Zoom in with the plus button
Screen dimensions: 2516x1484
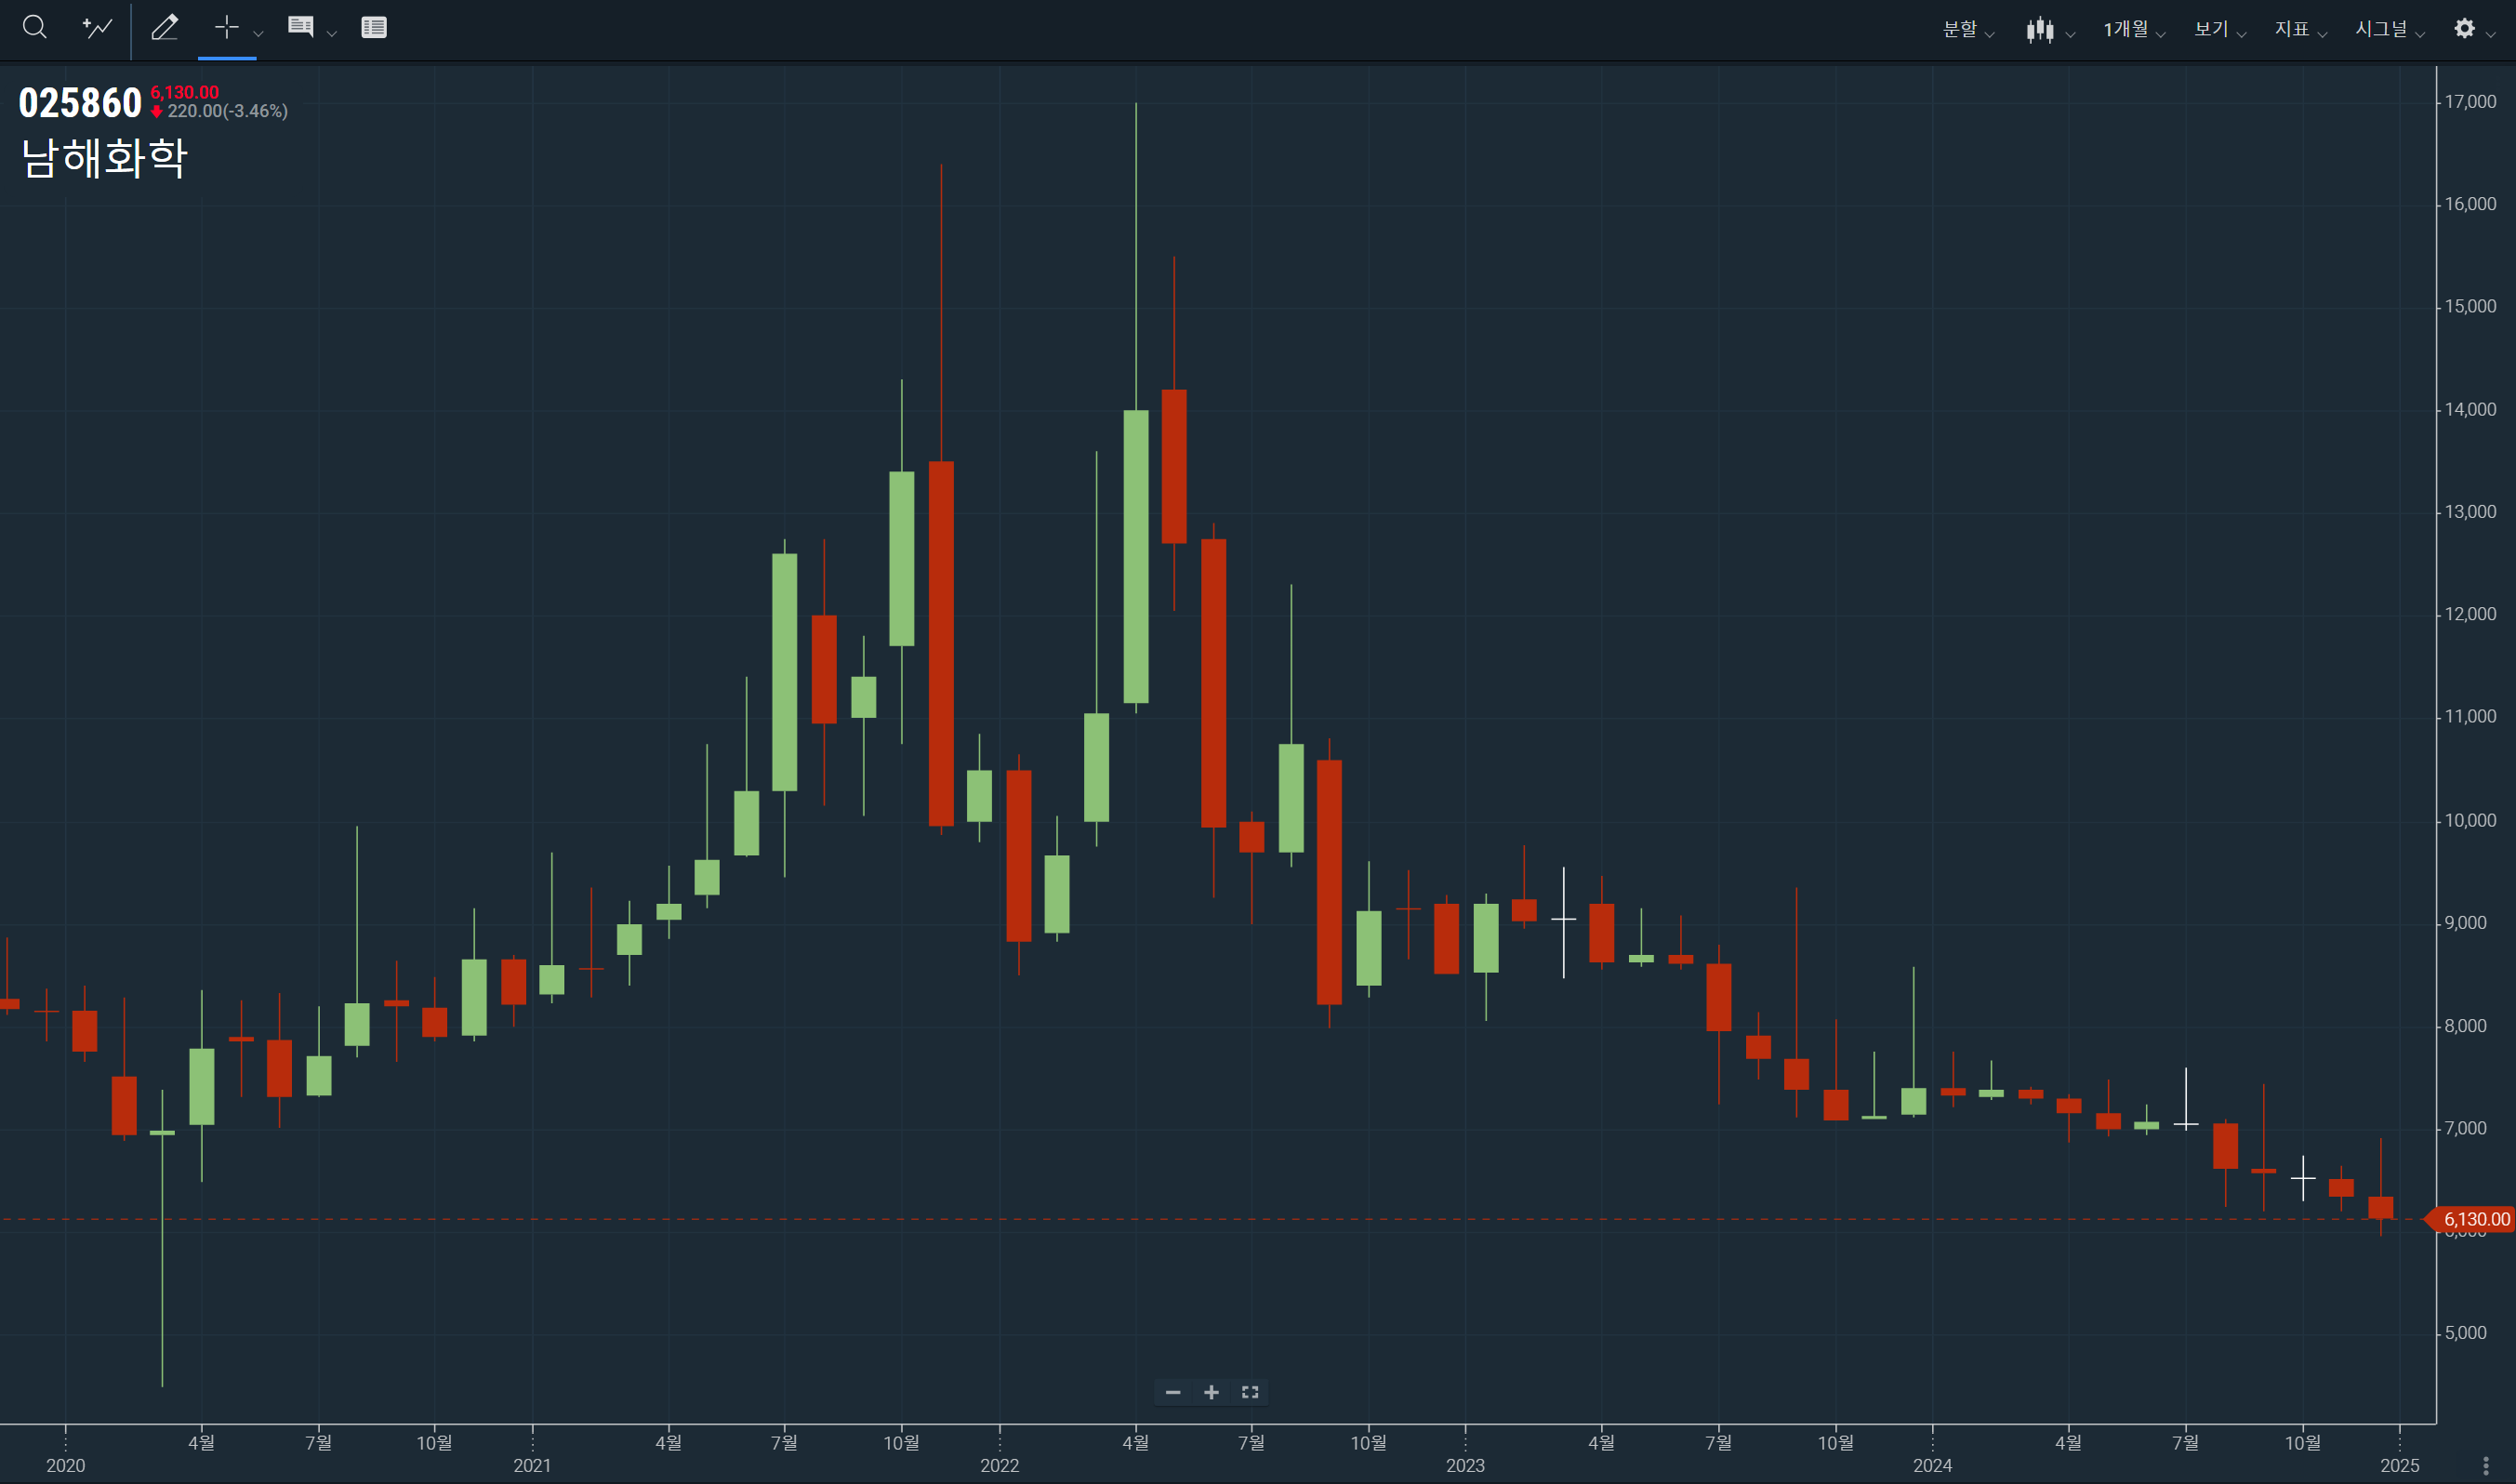click(x=1211, y=1392)
